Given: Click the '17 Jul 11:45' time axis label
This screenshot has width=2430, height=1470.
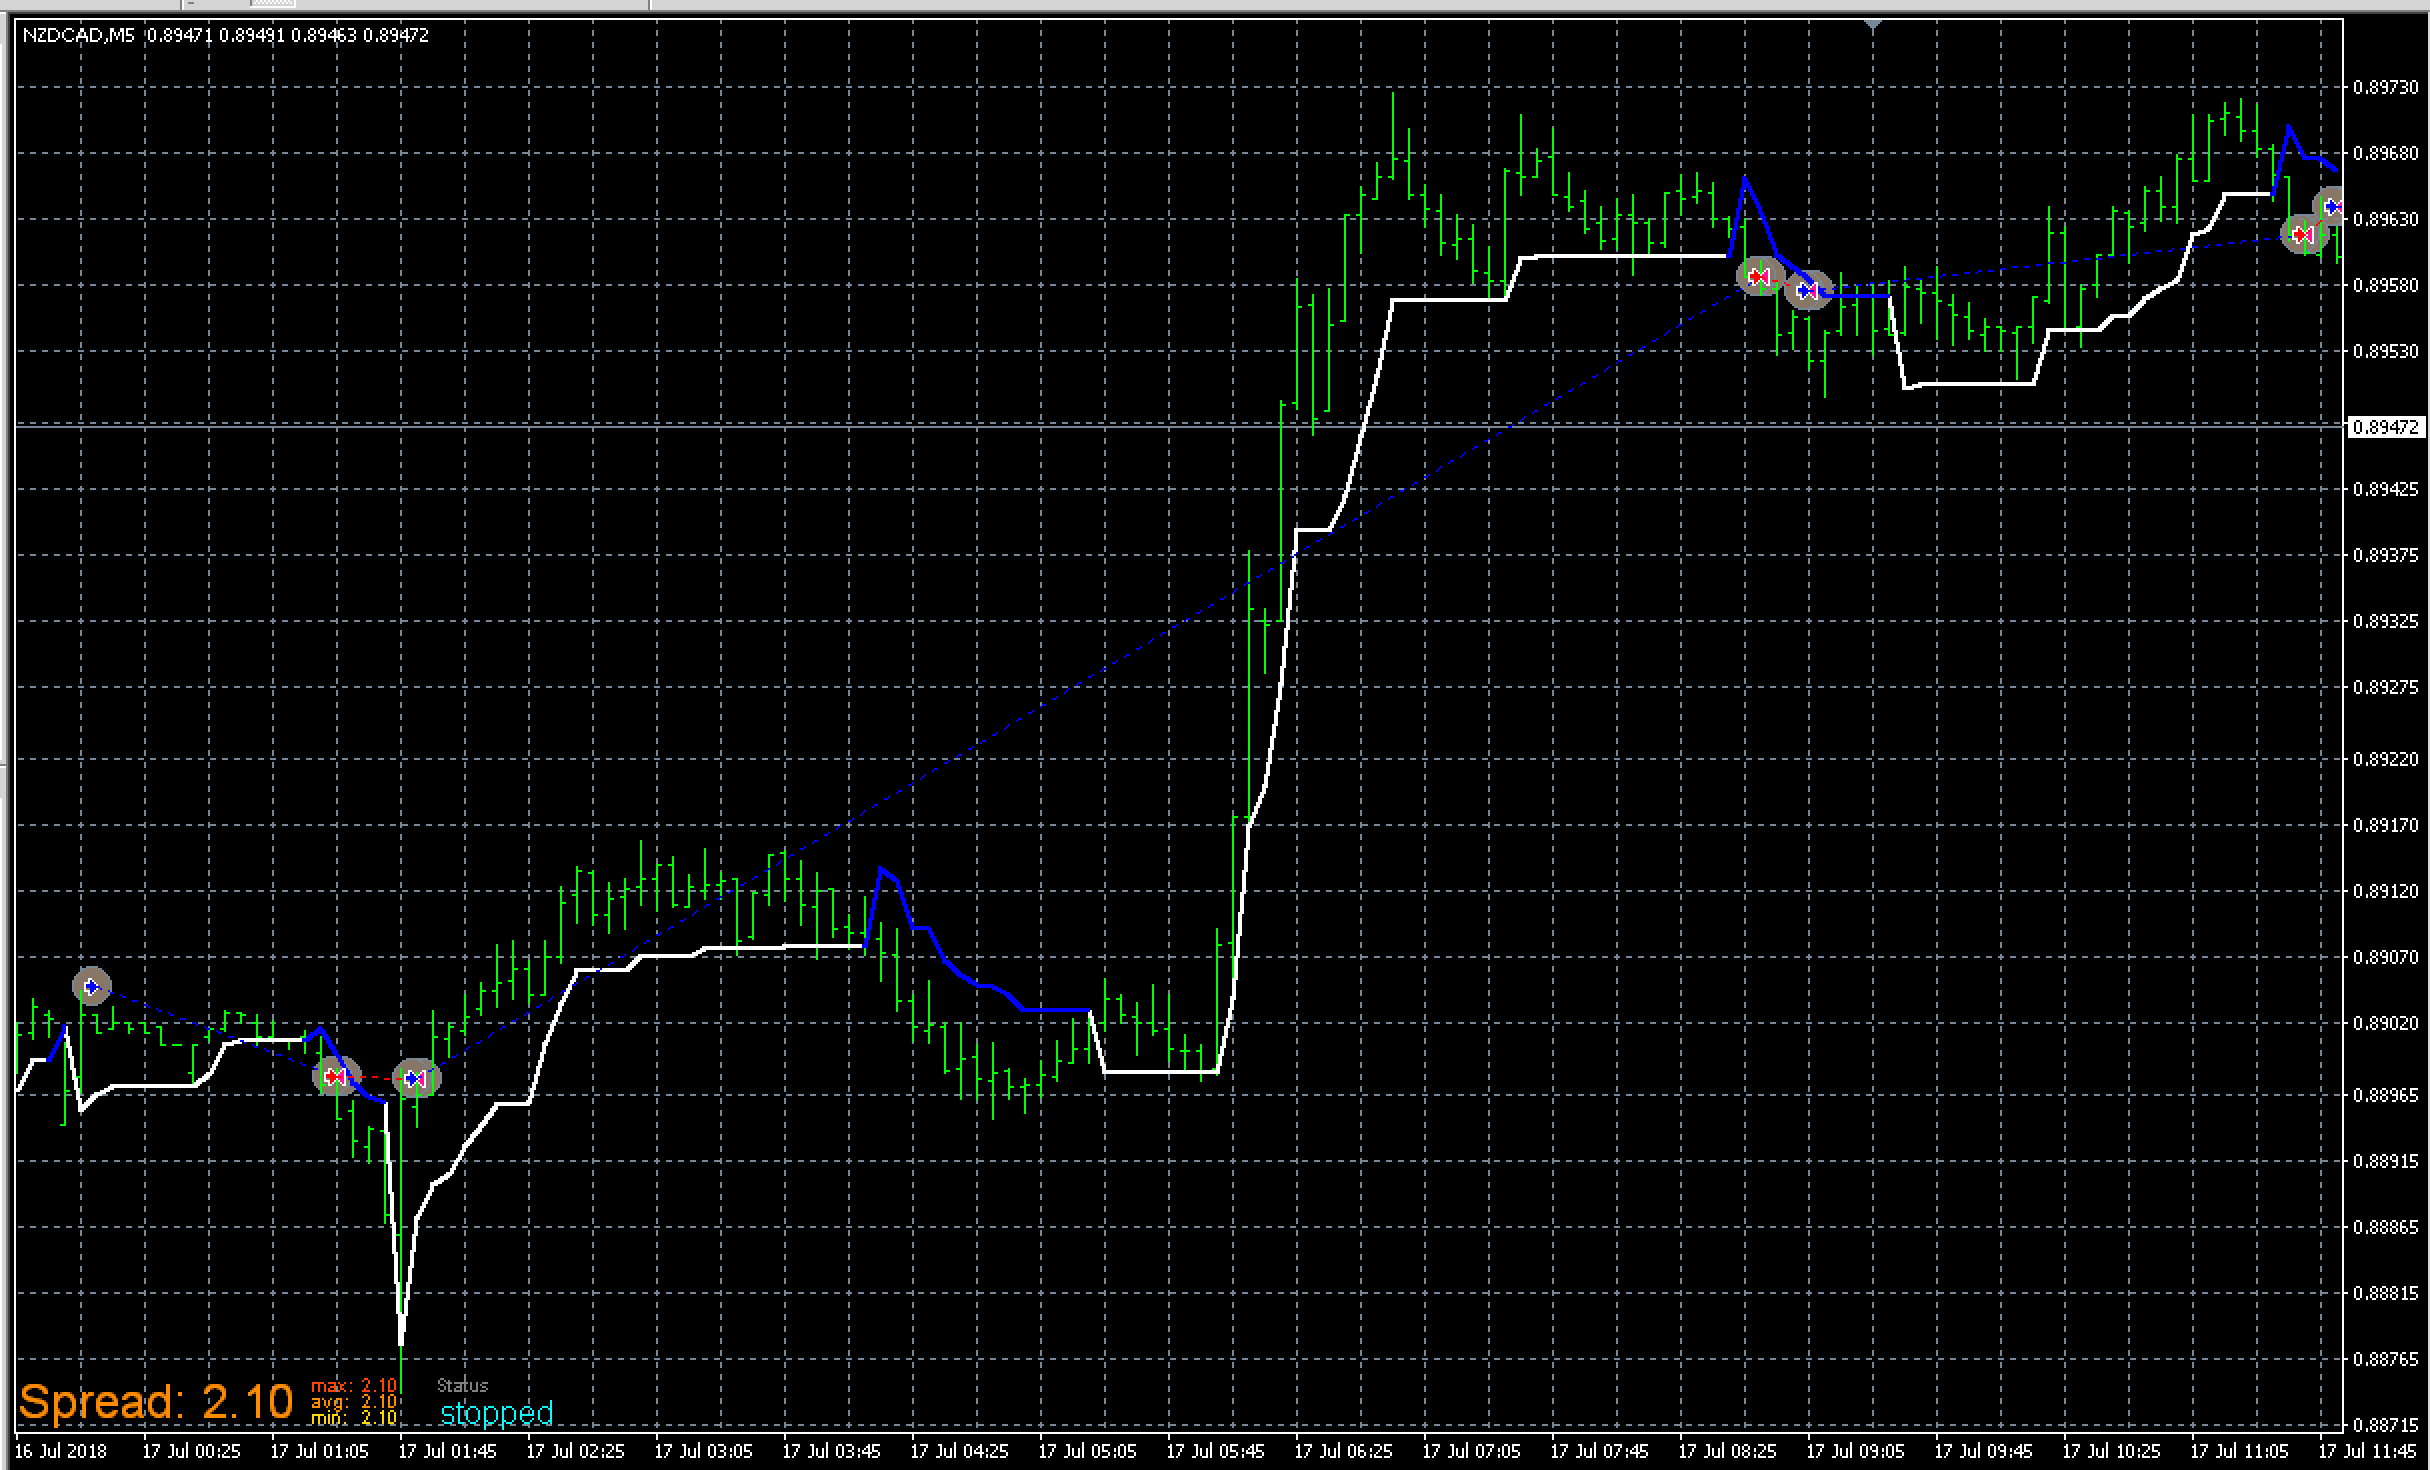Looking at the screenshot, I should 2367,1451.
